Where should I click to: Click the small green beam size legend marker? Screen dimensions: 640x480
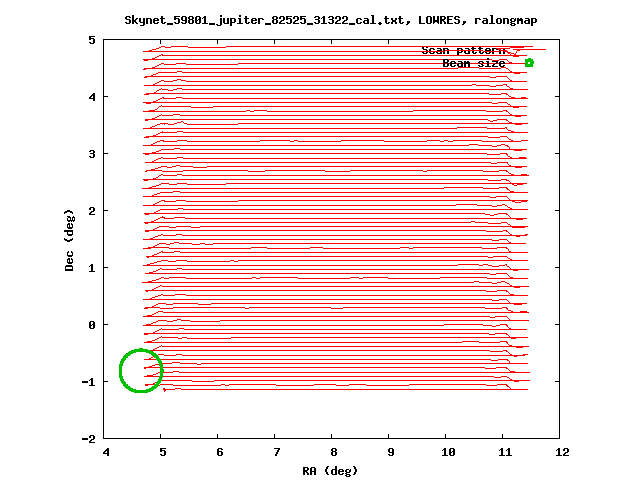coord(529,63)
